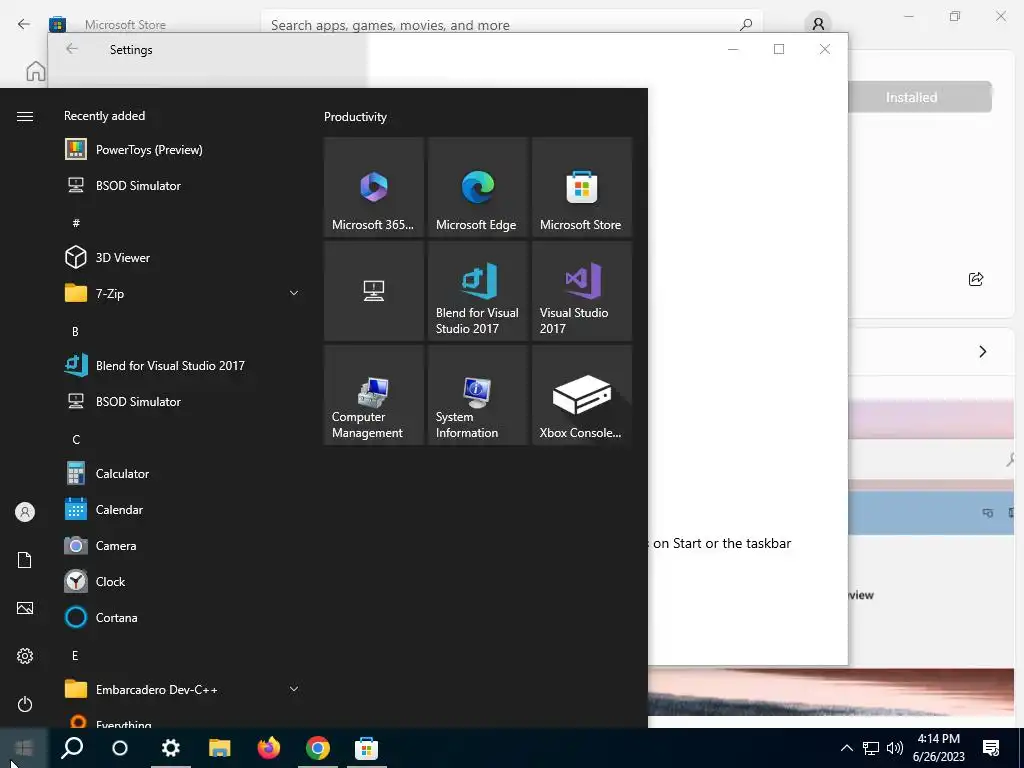Go back in the Settings window

[x=72, y=49]
